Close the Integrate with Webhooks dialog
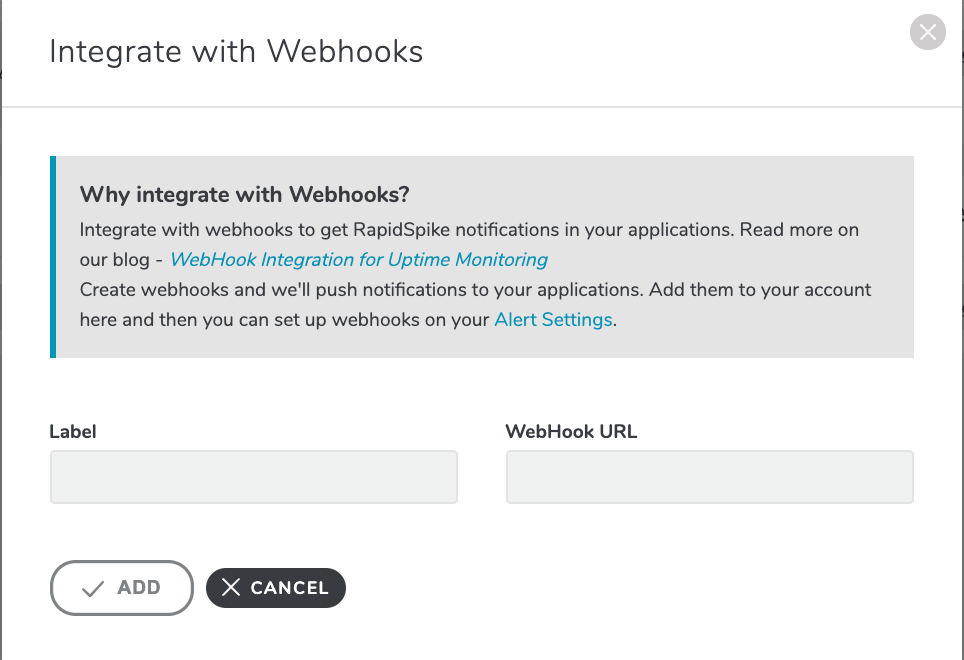The width and height of the screenshot is (964, 660). [x=928, y=32]
